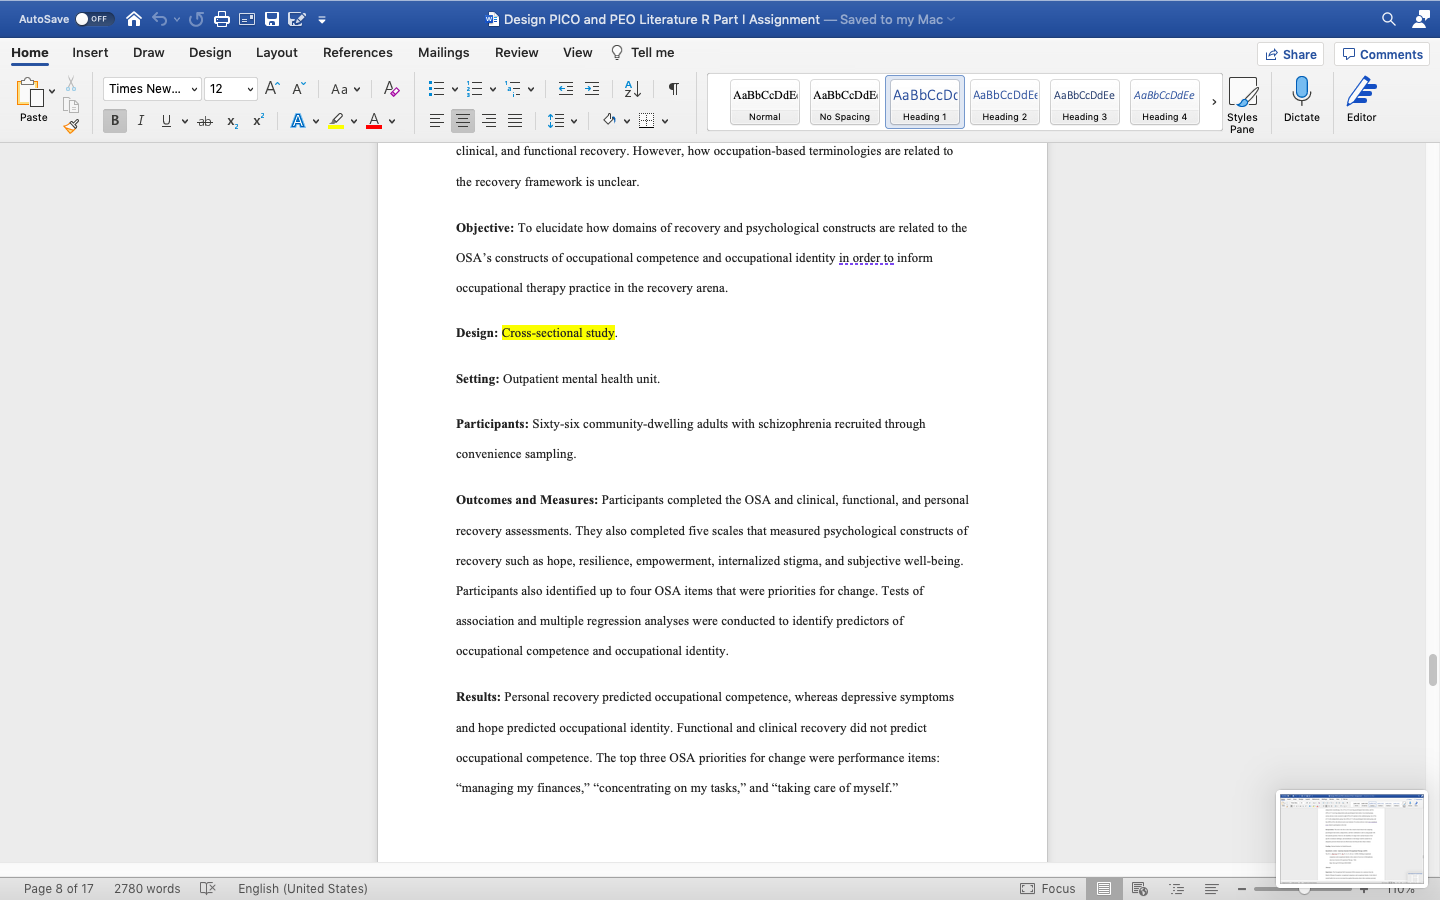Image resolution: width=1440 pixels, height=900 pixels.
Task: Sort text alphabetically A-Z icon
Action: click(633, 89)
